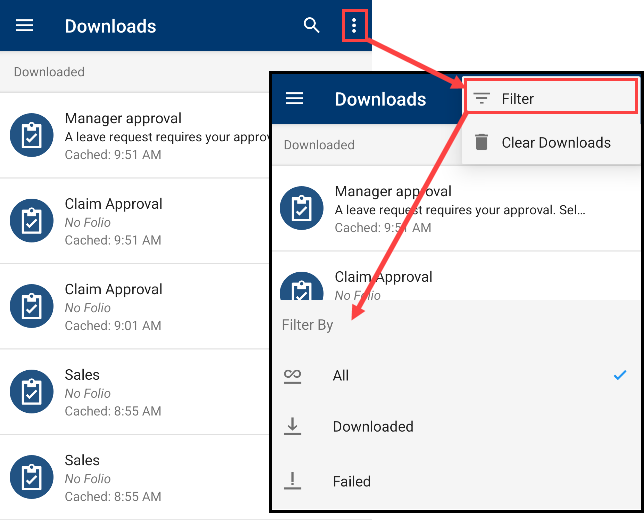Viewport: 644px width, 520px height.
Task: Choose Clear Downloads menu entry
Action: 551,143
